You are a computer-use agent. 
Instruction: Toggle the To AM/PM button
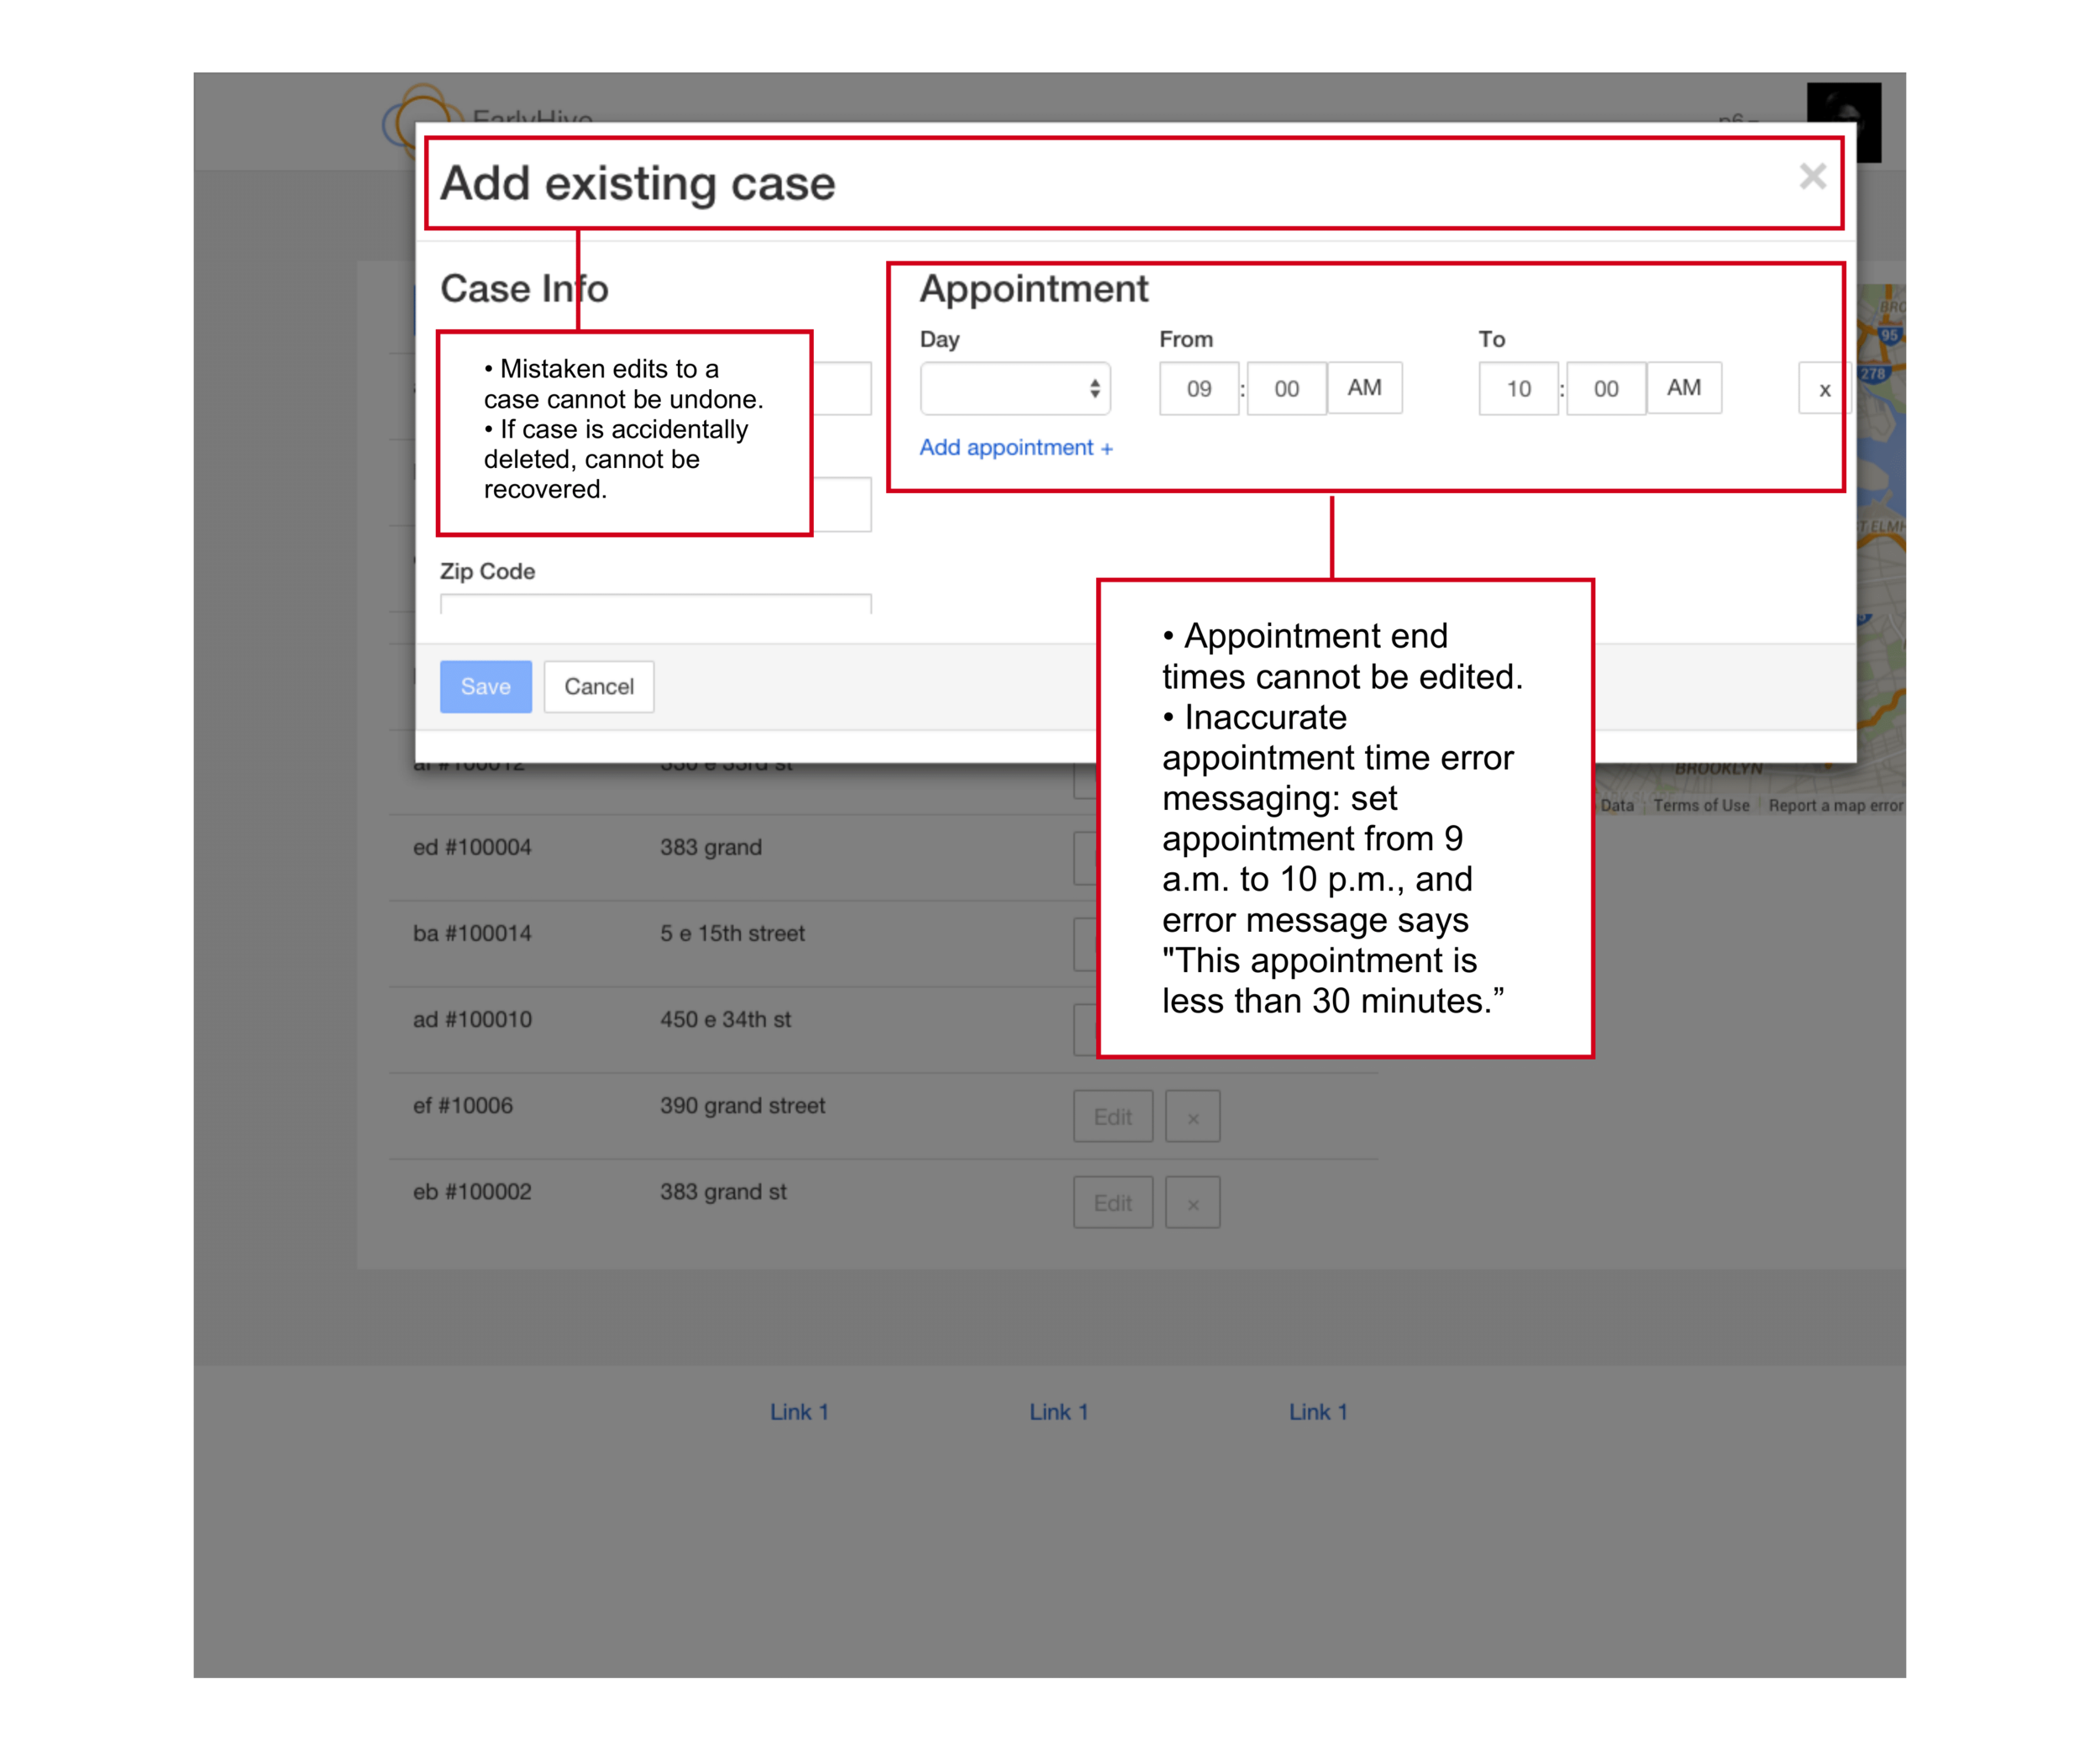click(x=1684, y=388)
